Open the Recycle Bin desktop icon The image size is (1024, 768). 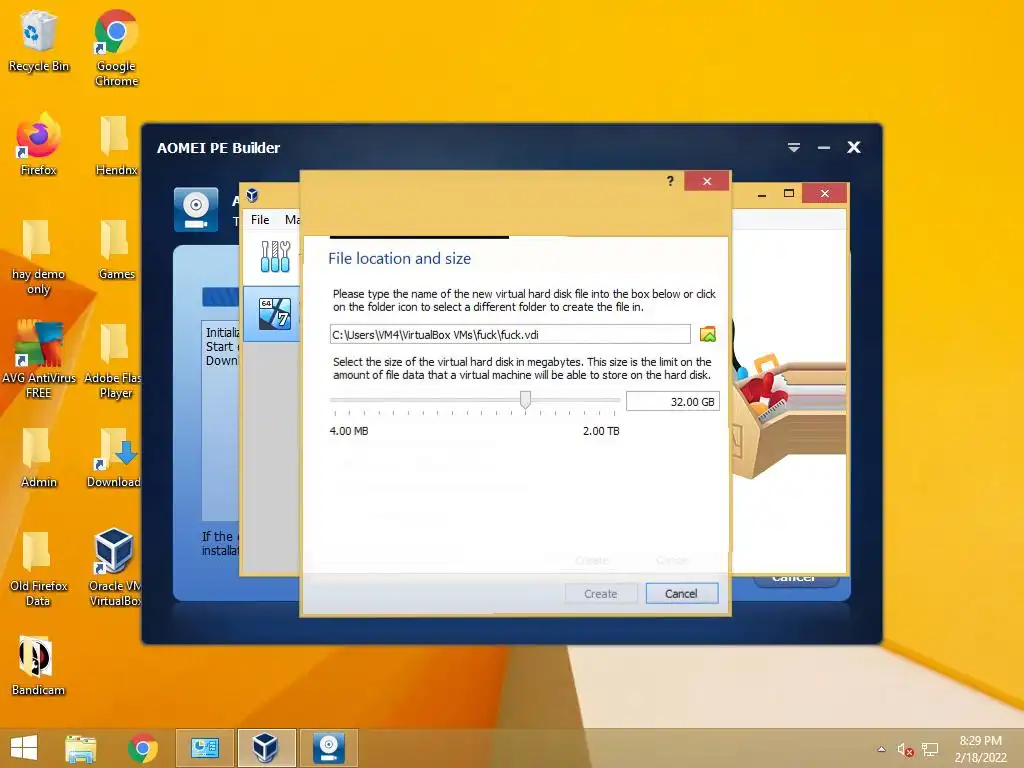39,40
